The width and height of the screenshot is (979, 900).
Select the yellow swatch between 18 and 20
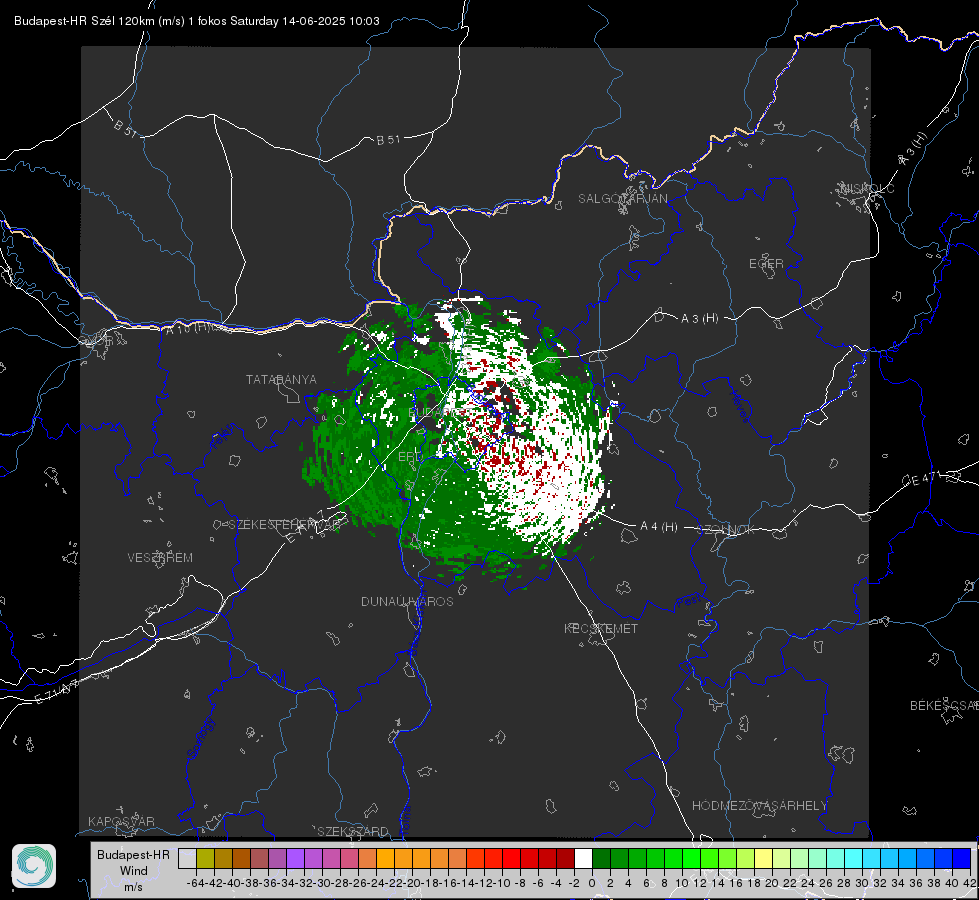click(763, 858)
